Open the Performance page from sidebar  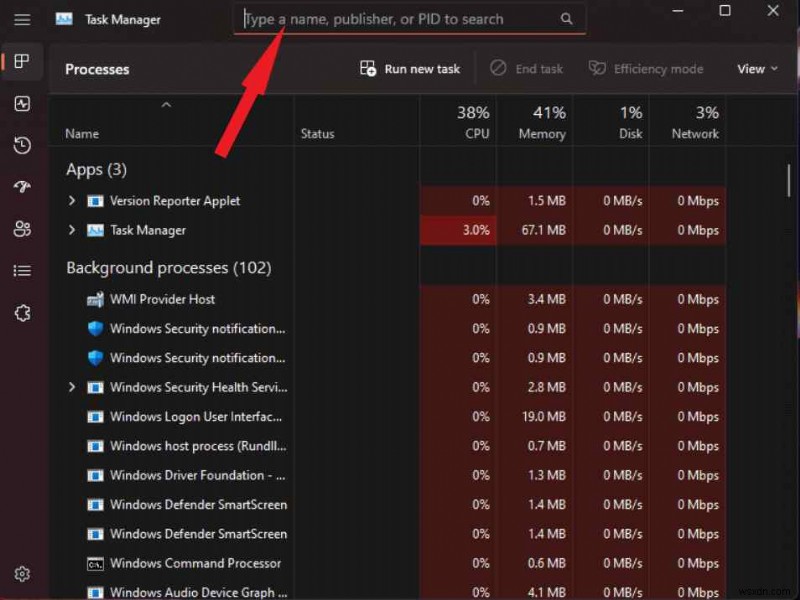point(22,103)
